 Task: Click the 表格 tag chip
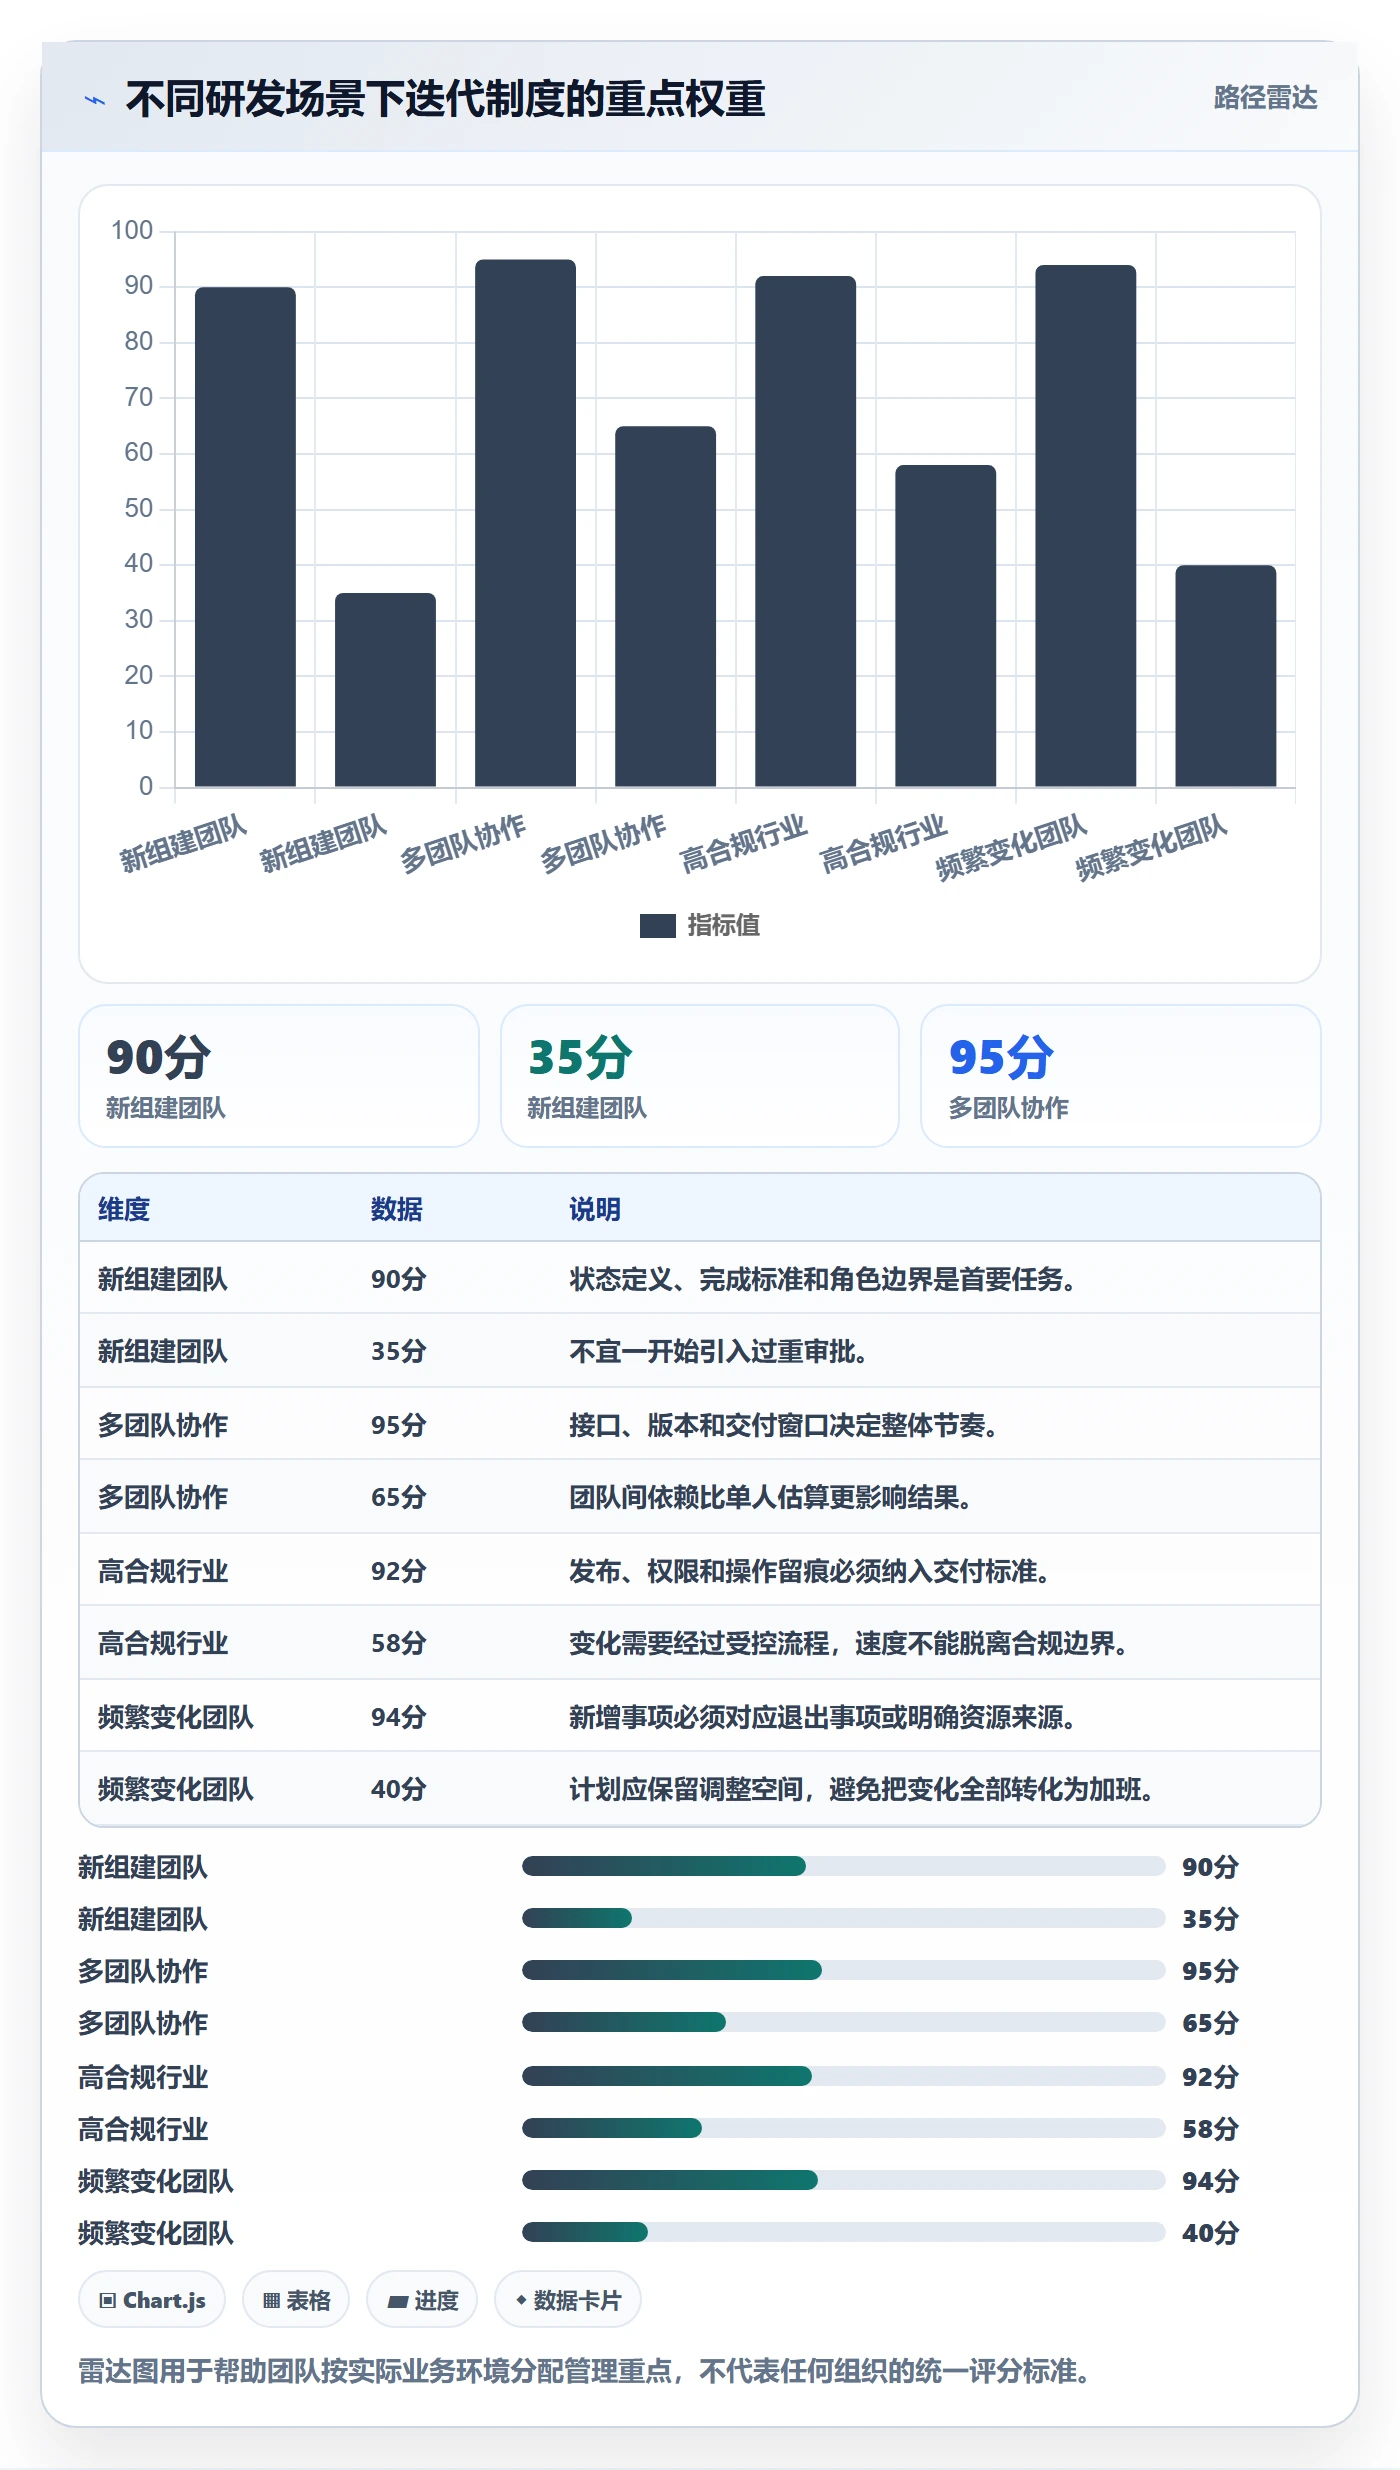(296, 2300)
